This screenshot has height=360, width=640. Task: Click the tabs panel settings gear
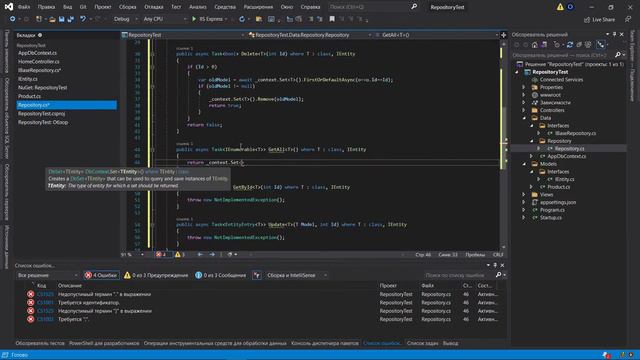[x=40, y=35]
